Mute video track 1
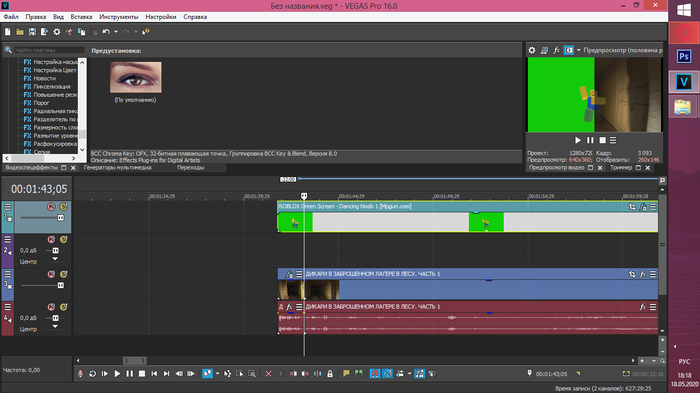700x393 pixels. [x=51, y=207]
